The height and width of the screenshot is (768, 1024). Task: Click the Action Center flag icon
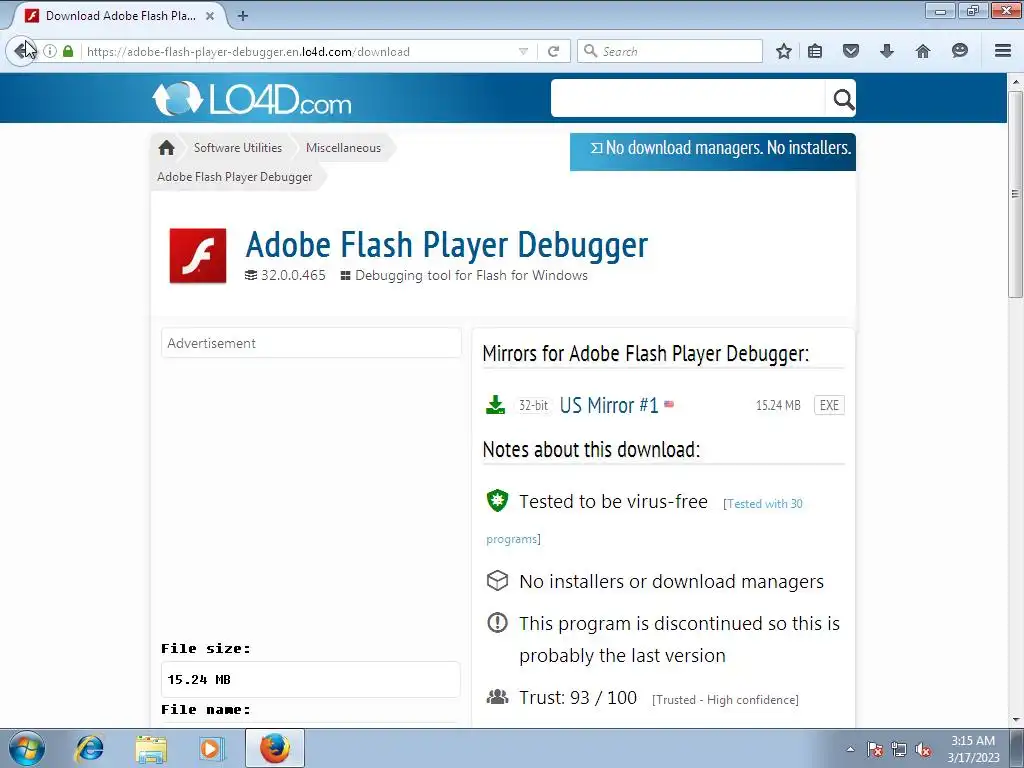pos(875,750)
